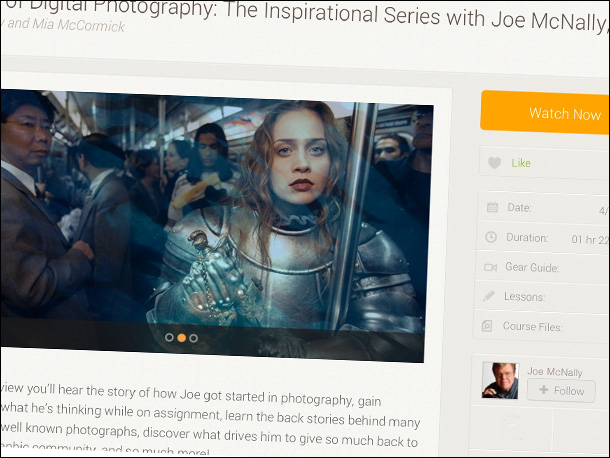The height and width of the screenshot is (458, 610).
Task: Open Joe McNally's profile photo thumbnail
Action: (x=500, y=380)
